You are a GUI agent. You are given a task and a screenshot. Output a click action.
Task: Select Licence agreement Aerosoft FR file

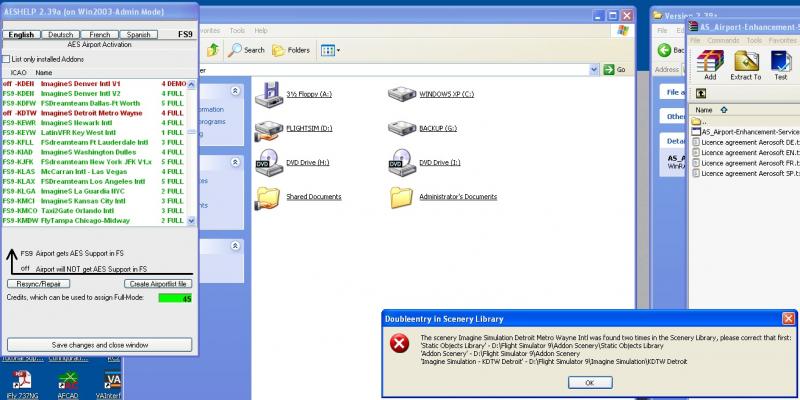pos(745,163)
